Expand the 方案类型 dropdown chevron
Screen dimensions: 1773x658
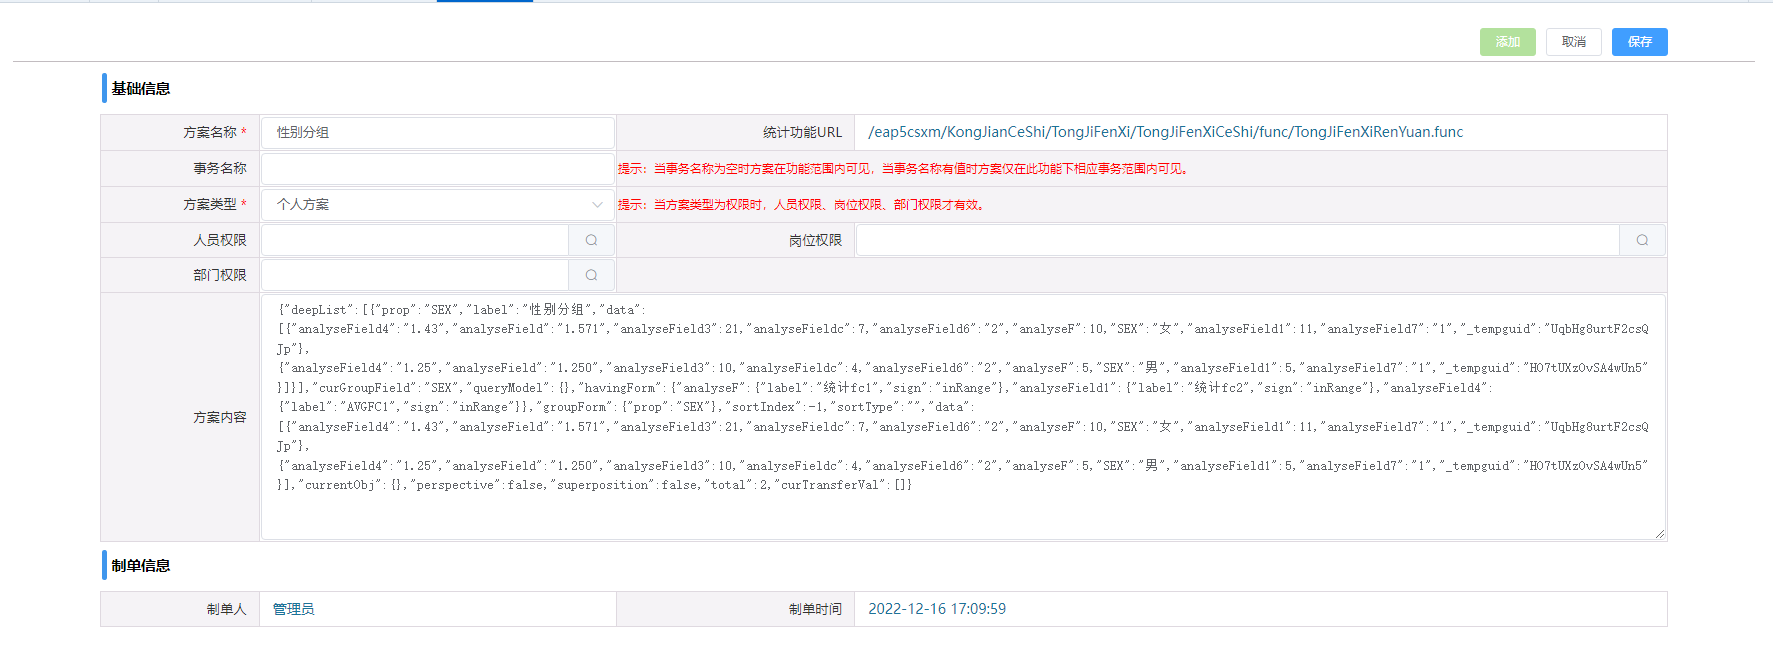tap(597, 205)
